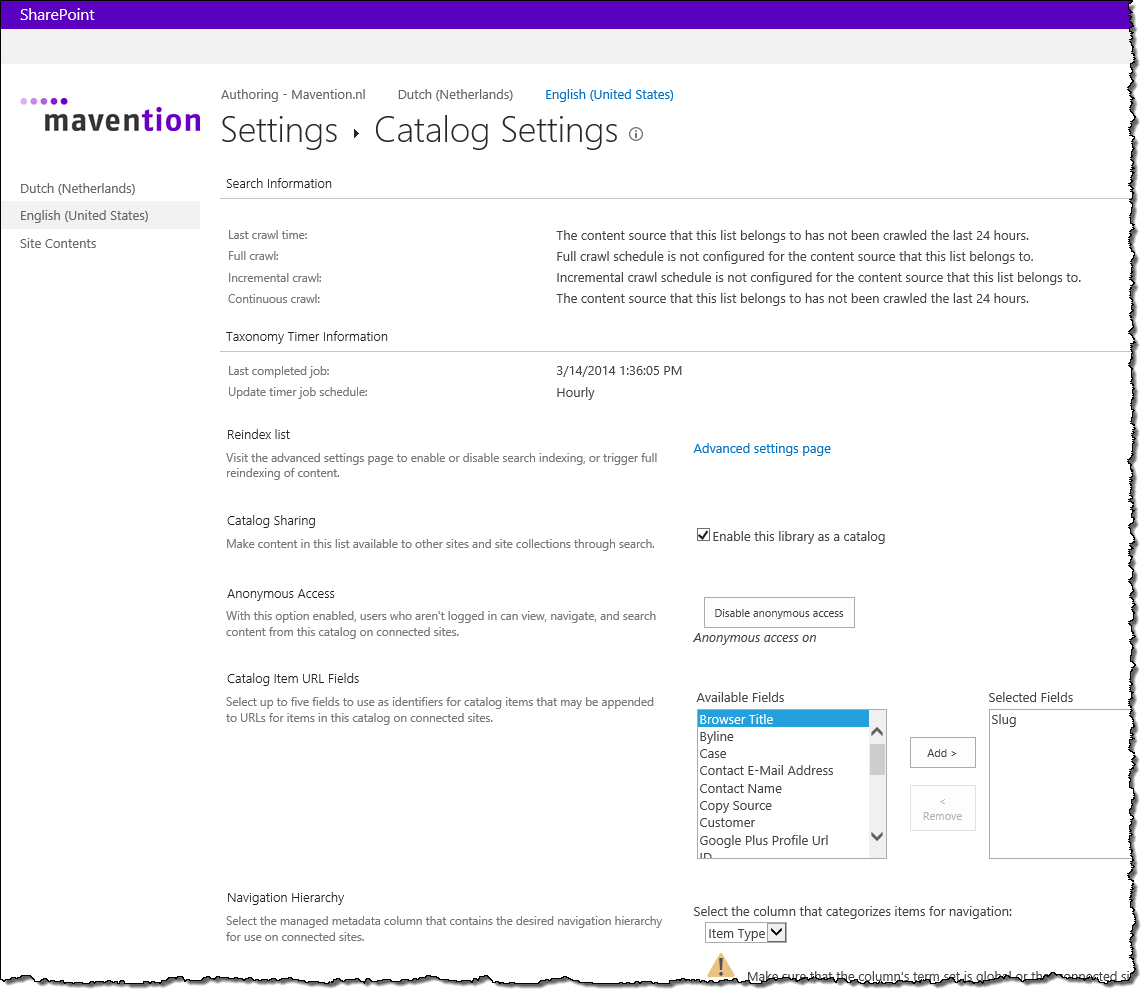This screenshot has width=1146, height=994.
Task: Toggle Enable this library as a catalog
Action: pyautogui.click(x=703, y=535)
